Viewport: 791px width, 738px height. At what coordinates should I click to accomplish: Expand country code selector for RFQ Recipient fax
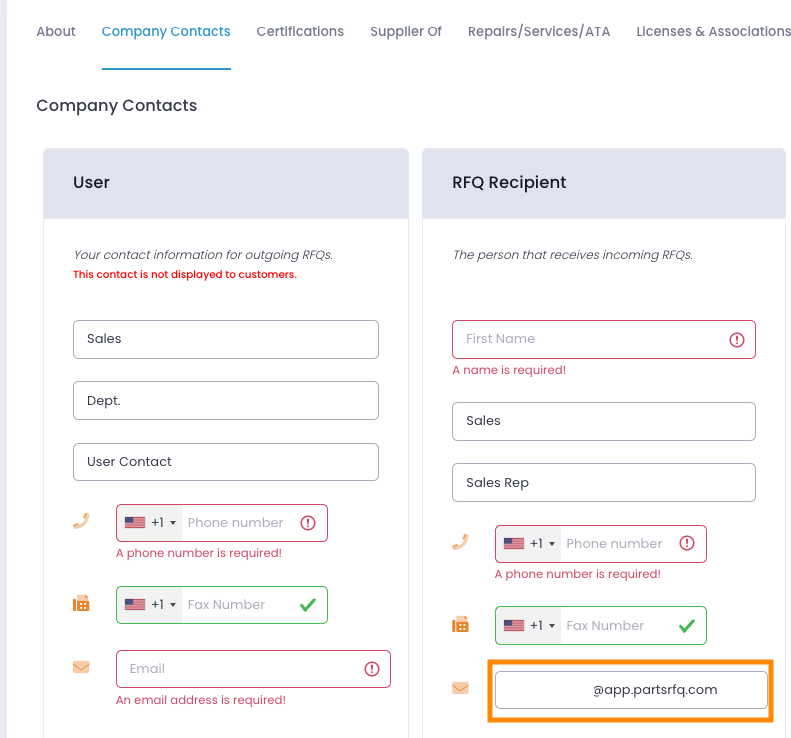(x=528, y=626)
